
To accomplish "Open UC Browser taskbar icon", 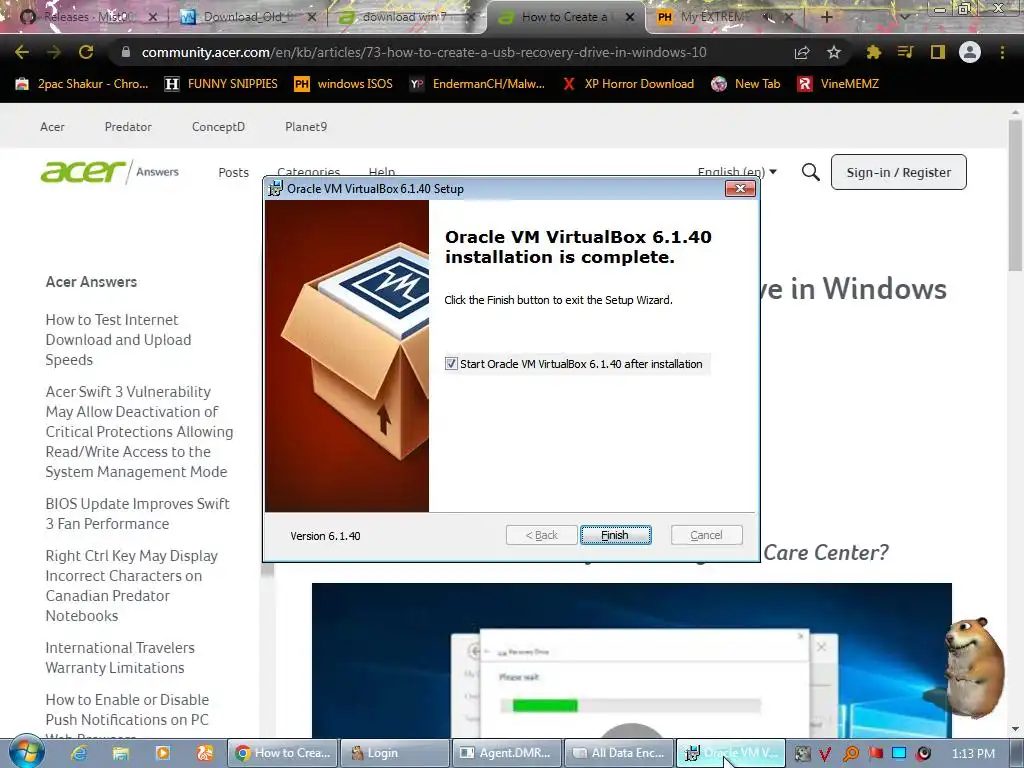I will coord(205,753).
